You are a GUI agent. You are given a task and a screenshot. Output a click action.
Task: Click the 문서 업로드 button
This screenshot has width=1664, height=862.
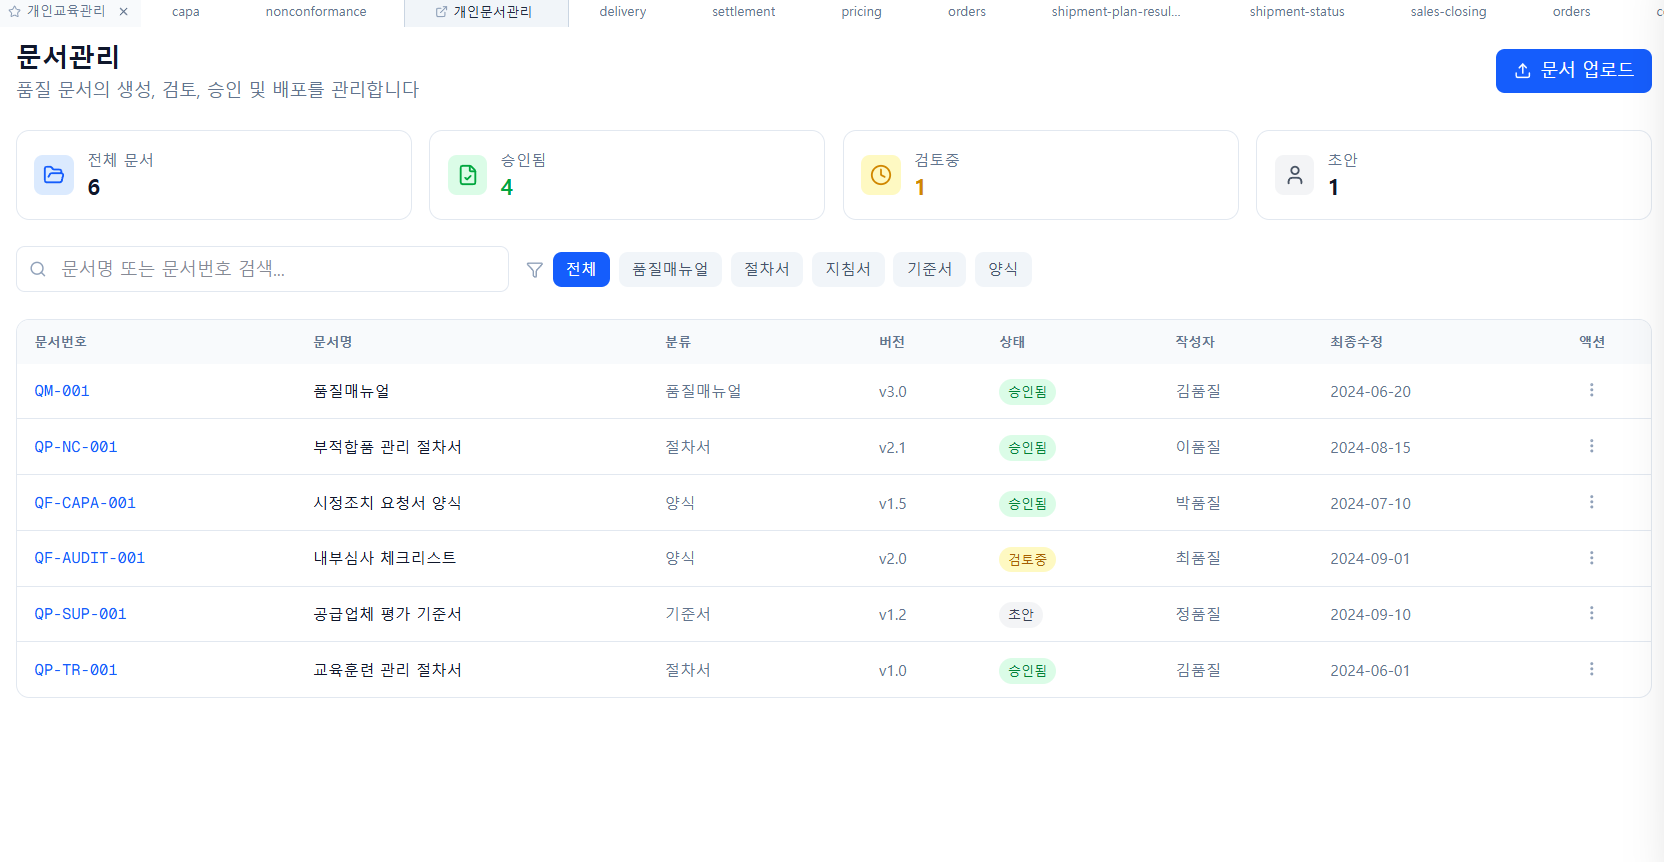[x=1573, y=70]
